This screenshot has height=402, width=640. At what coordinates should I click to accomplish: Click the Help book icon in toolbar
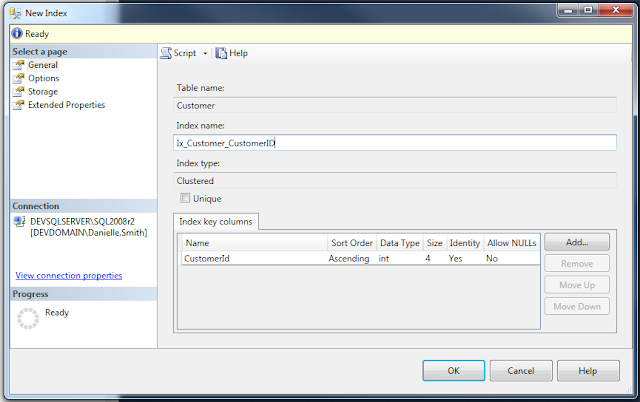[x=221, y=53]
